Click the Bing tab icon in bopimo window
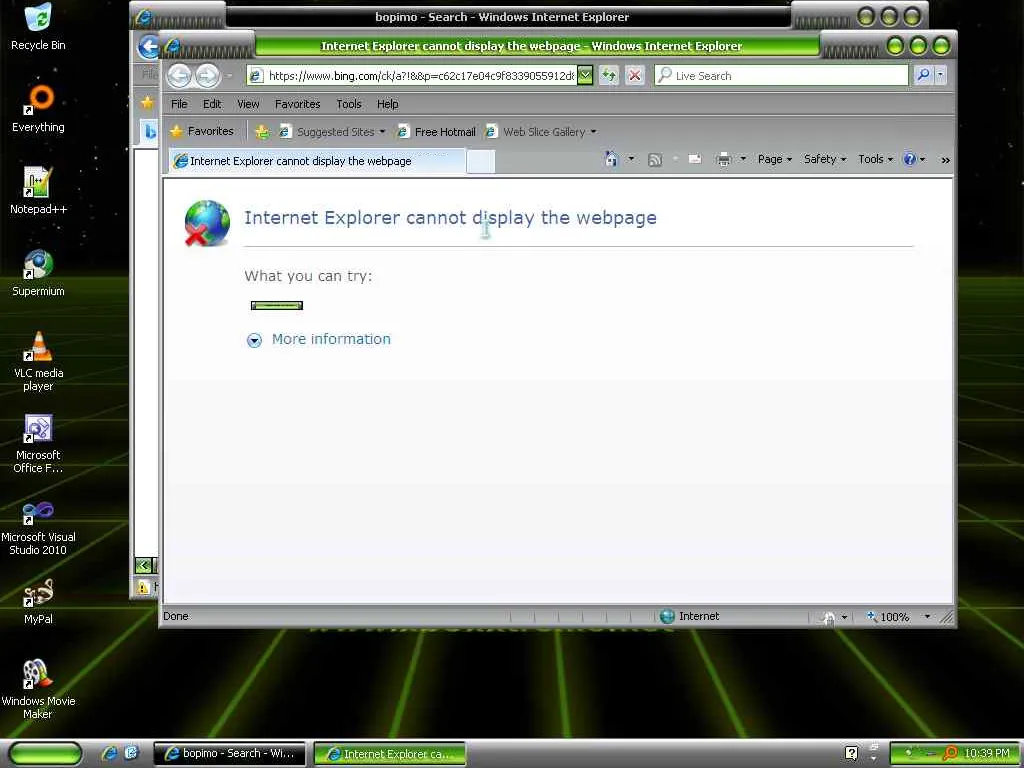Screen dimensions: 1024x768 pyautogui.click(x=150, y=132)
